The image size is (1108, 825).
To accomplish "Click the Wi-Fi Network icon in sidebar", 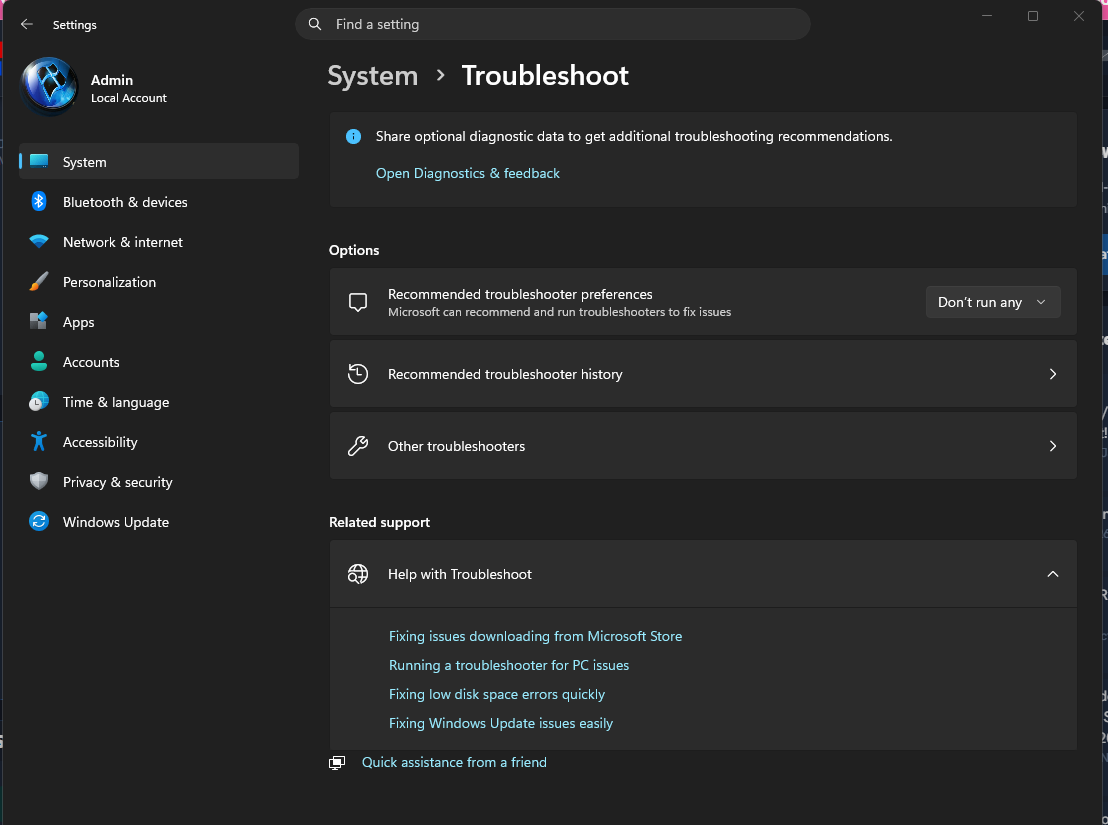I will click(x=39, y=242).
